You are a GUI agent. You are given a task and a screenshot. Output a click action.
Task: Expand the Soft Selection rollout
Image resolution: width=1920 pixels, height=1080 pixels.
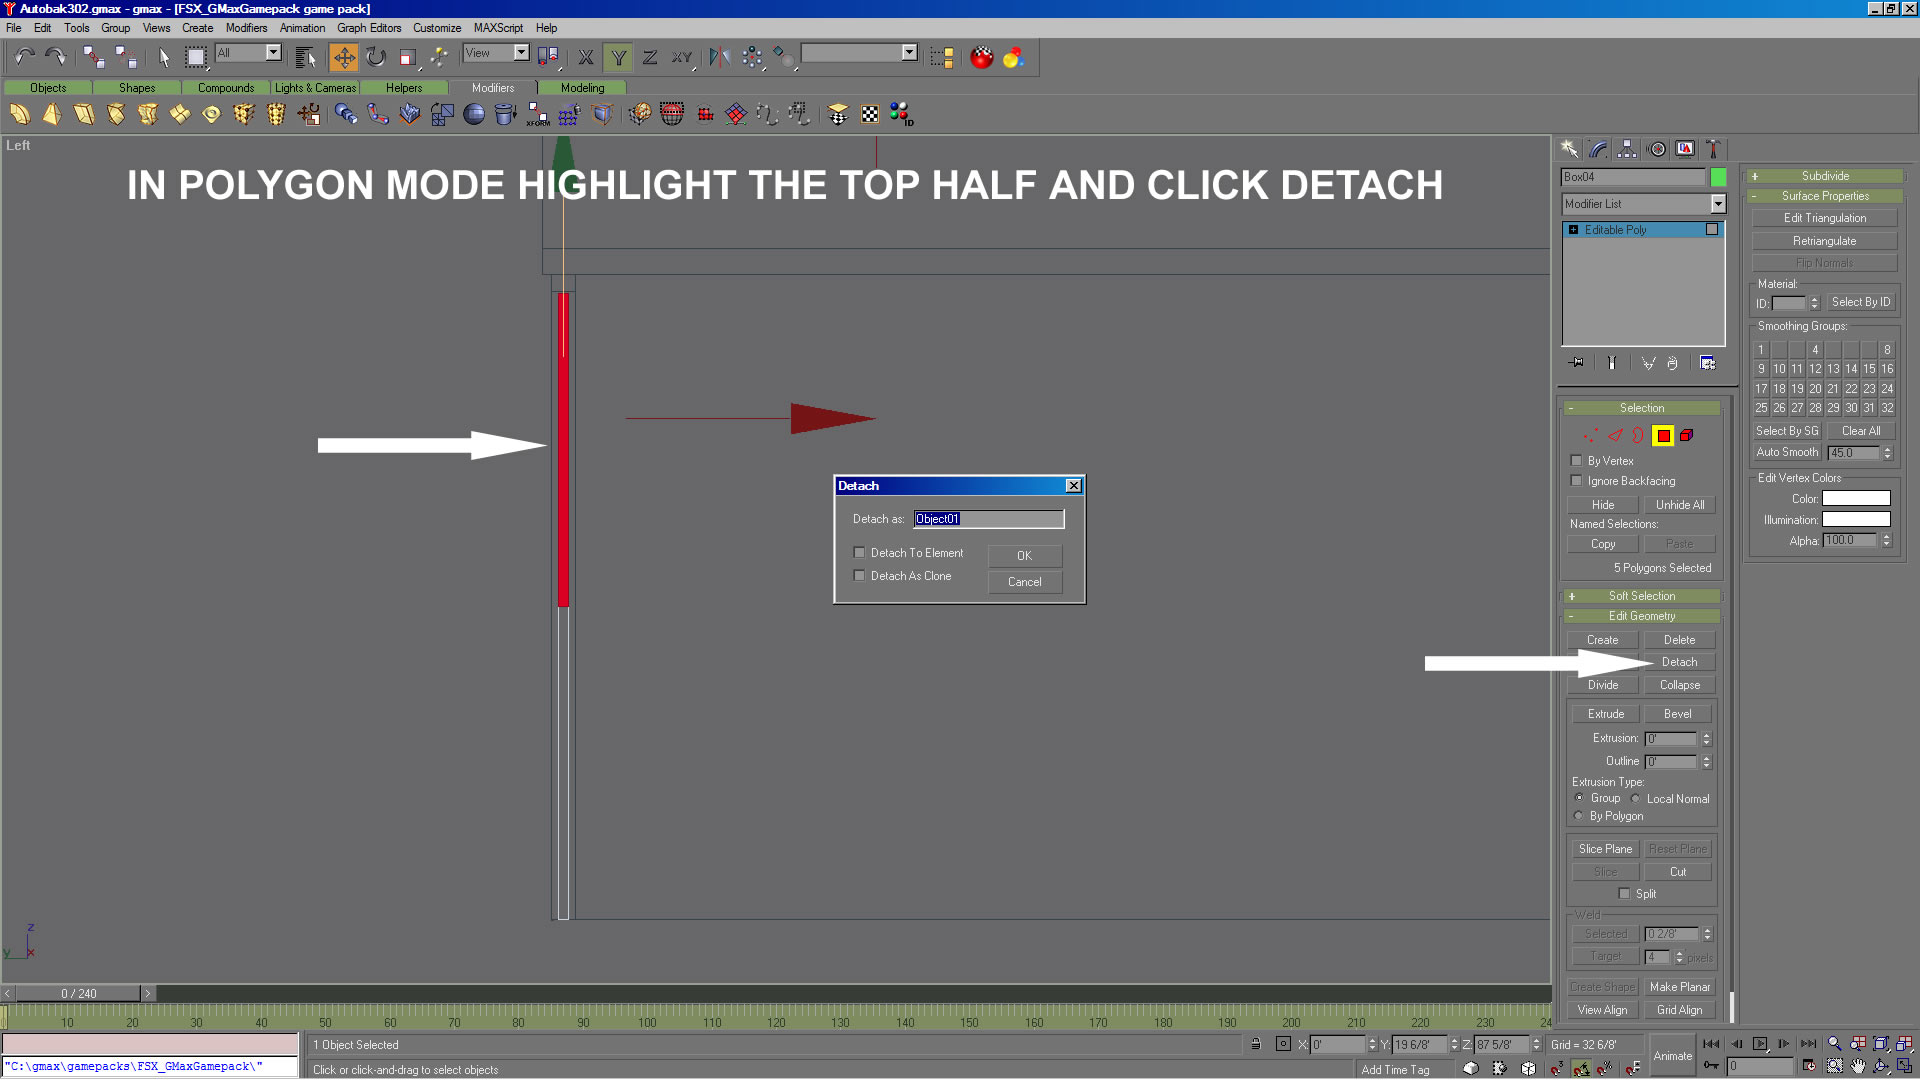(x=1642, y=596)
